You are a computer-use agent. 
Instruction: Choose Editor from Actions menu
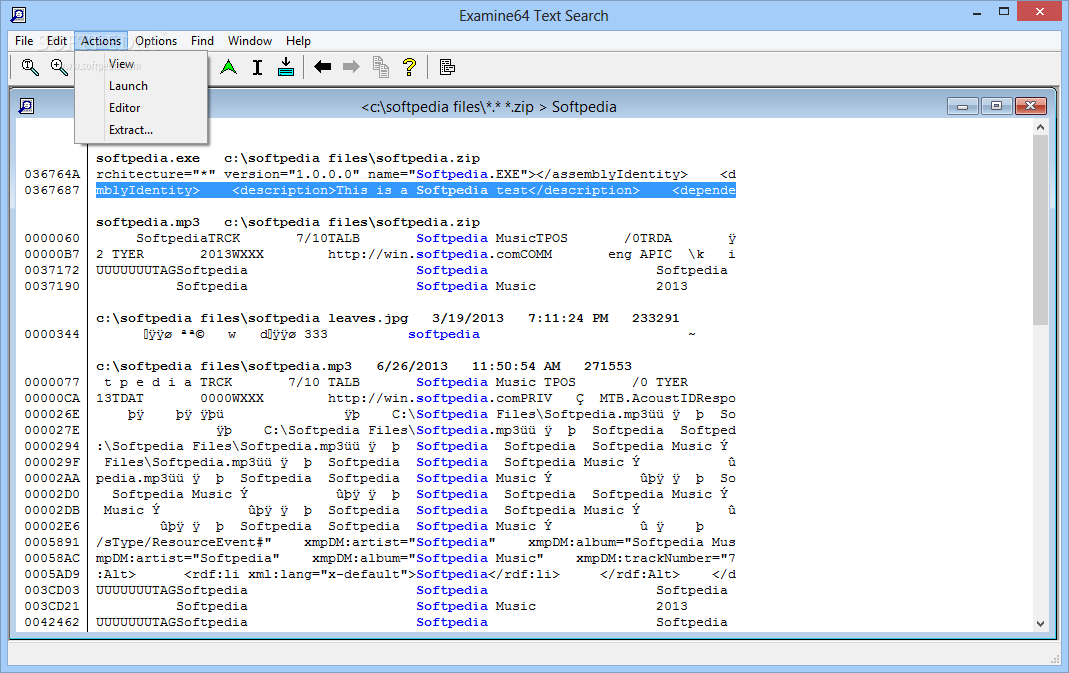141,108
